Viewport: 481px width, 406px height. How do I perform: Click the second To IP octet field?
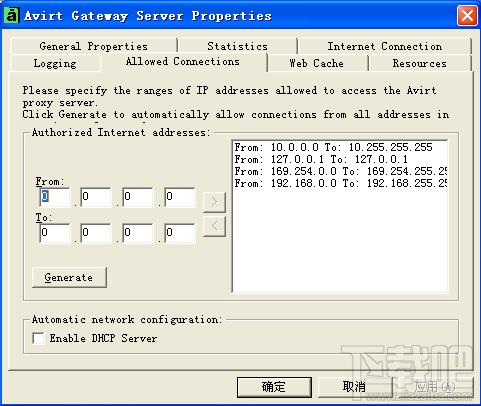(96, 233)
